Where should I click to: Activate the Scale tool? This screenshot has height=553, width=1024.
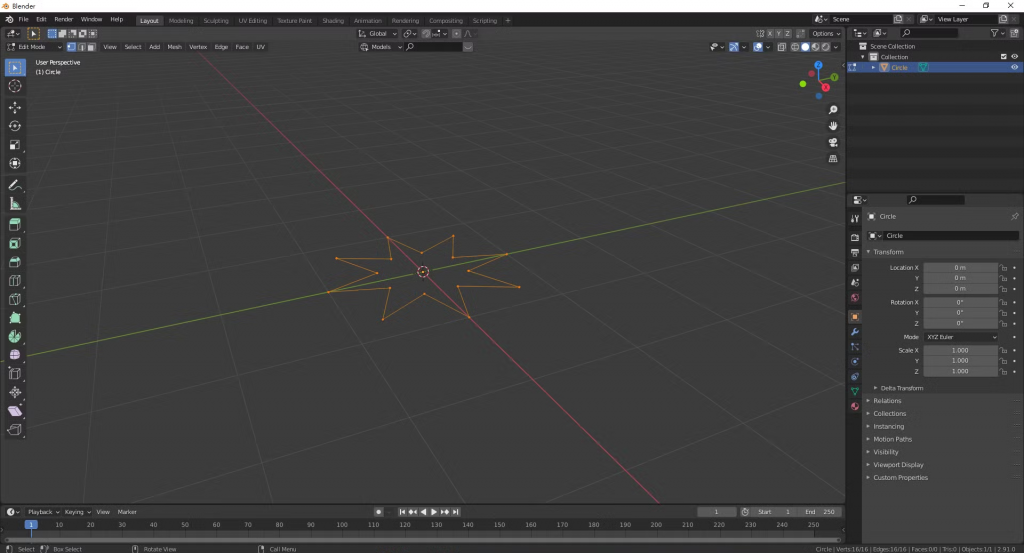point(15,145)
